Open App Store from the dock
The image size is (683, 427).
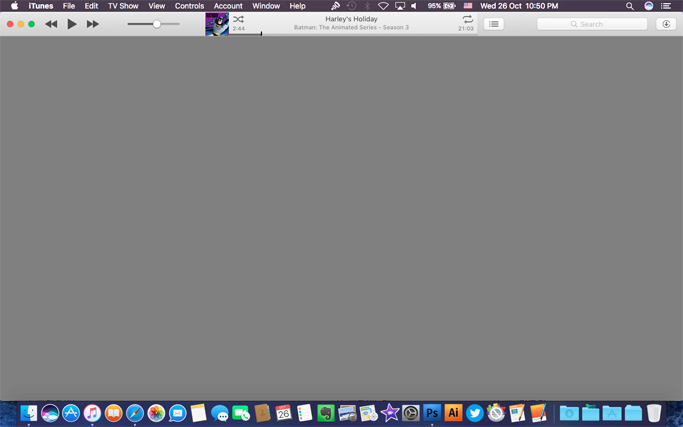click(71, 413)
